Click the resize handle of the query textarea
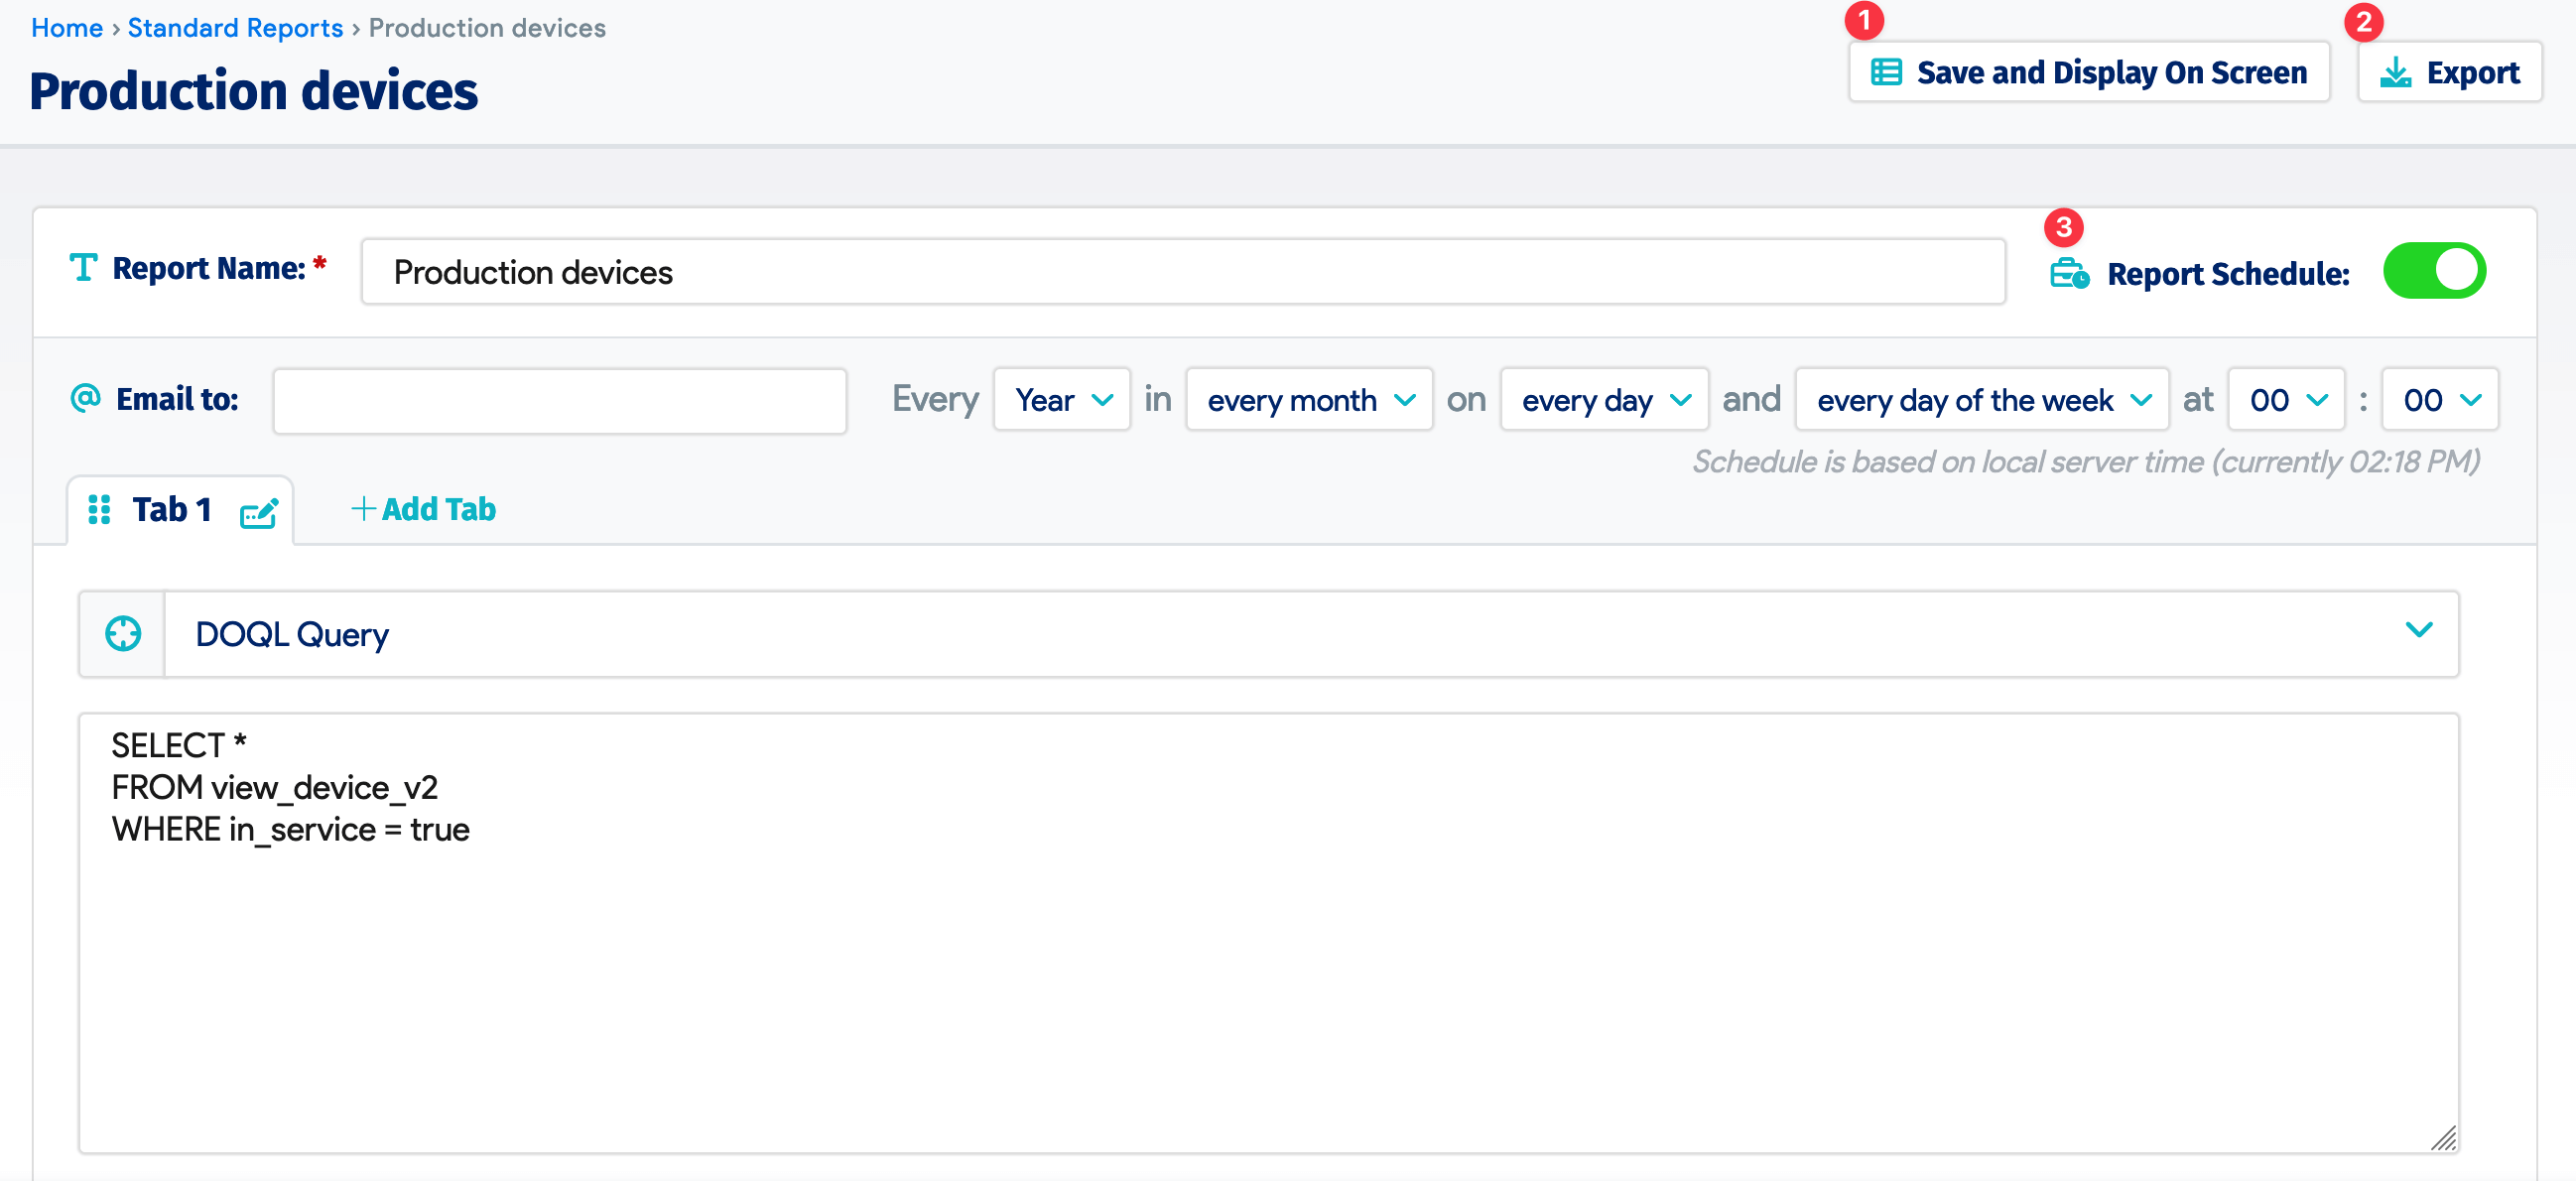The image size is (2576, 1181). pos(2444,1139)
